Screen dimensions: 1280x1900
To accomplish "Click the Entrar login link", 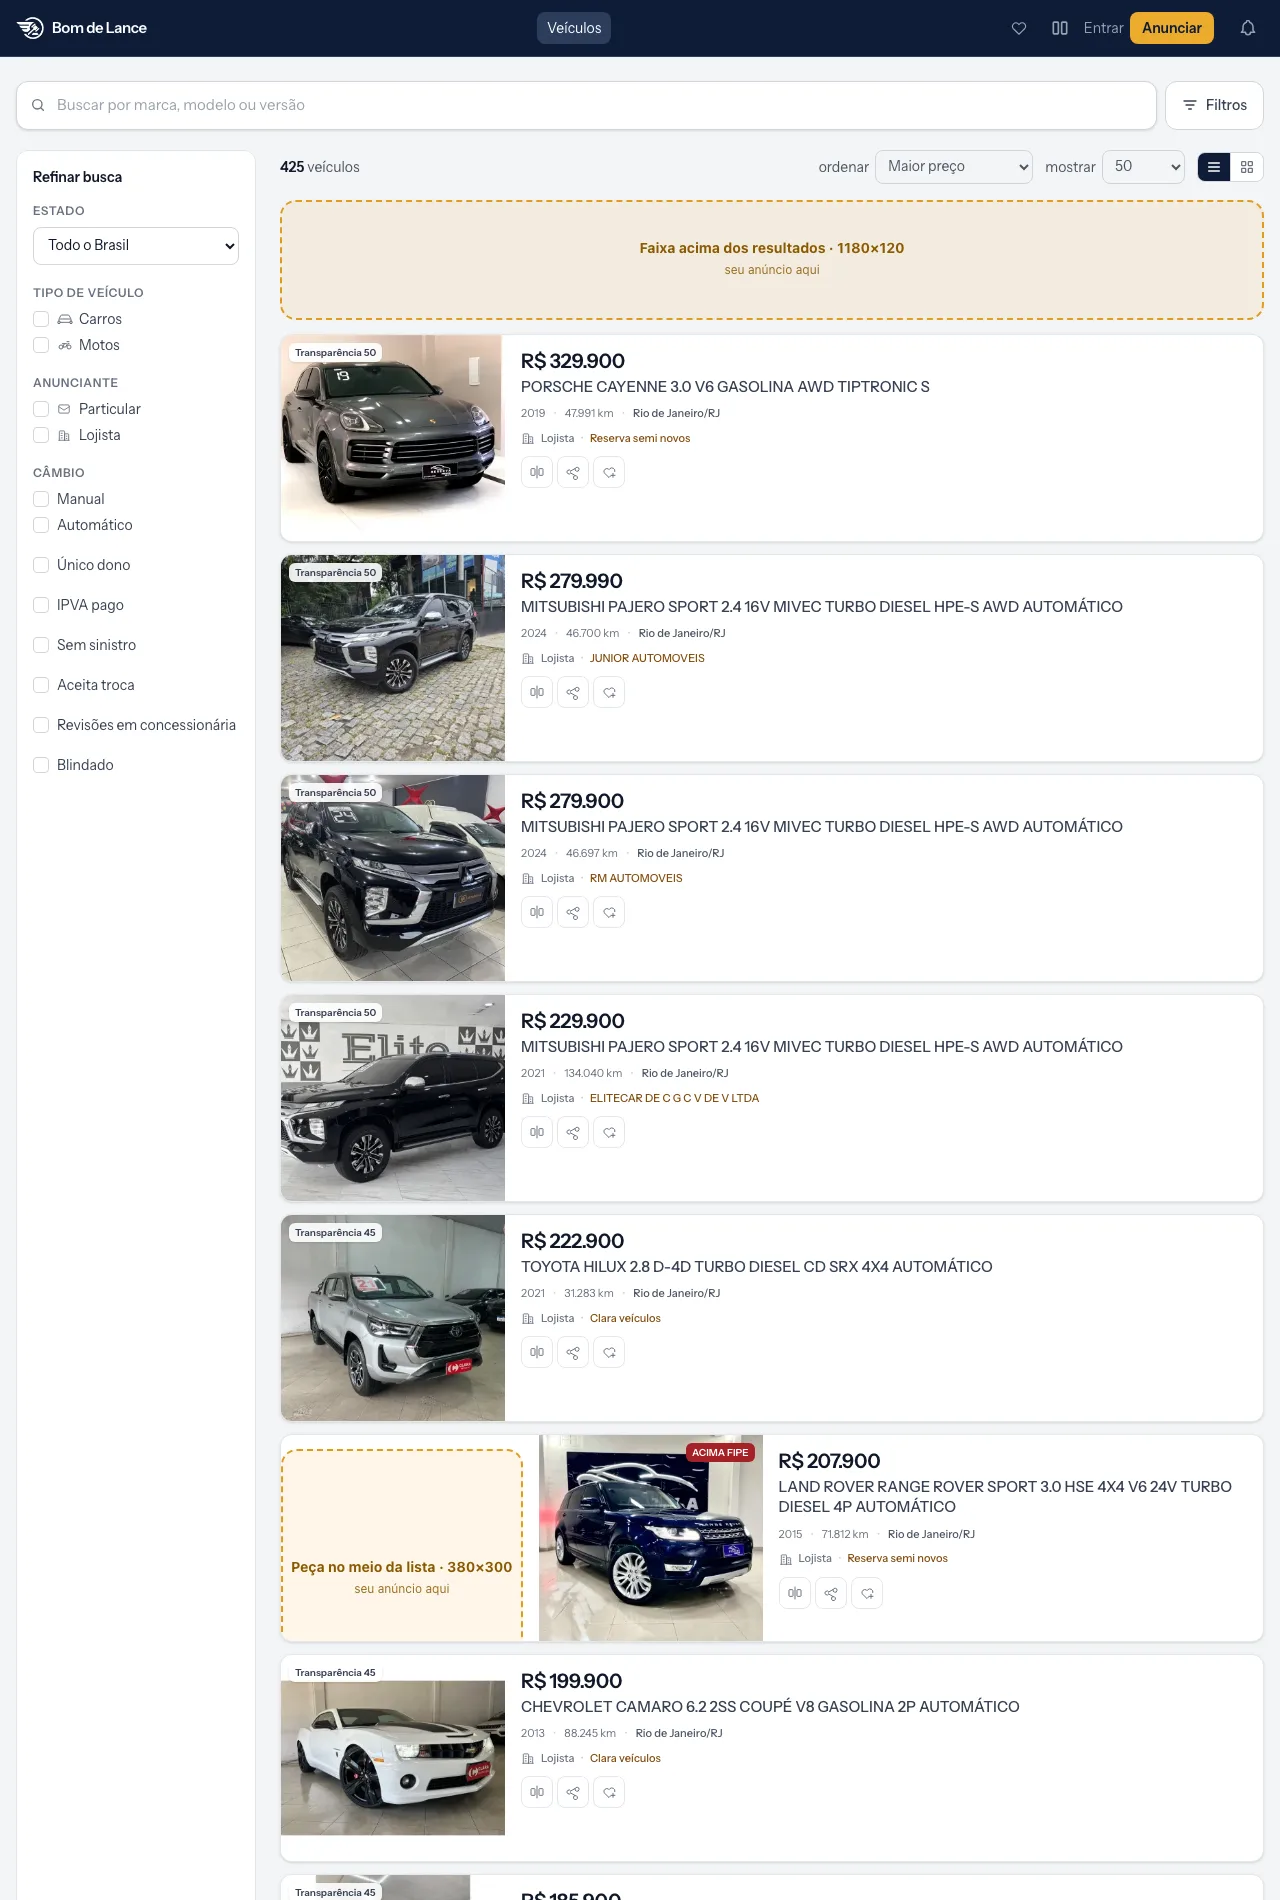I will (x=1103, y=28).
